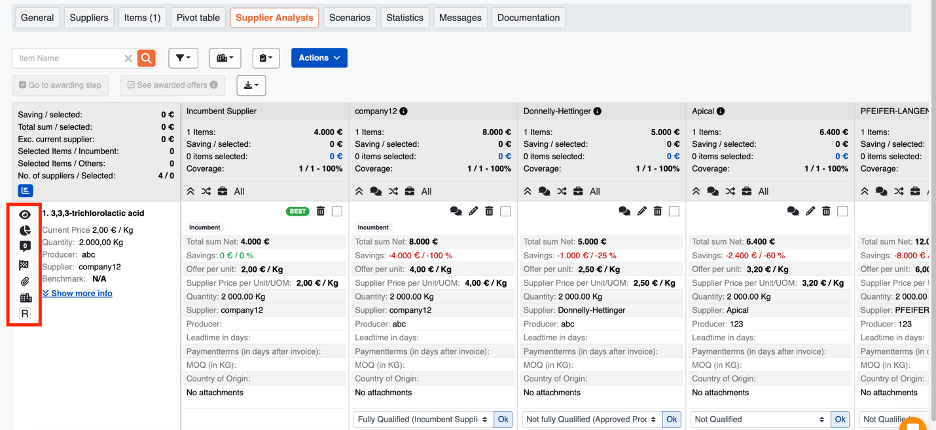This screenshot has width=936, height=430.
Task: Open the Fully Qualified status select for company12
Action: [423, 420]
